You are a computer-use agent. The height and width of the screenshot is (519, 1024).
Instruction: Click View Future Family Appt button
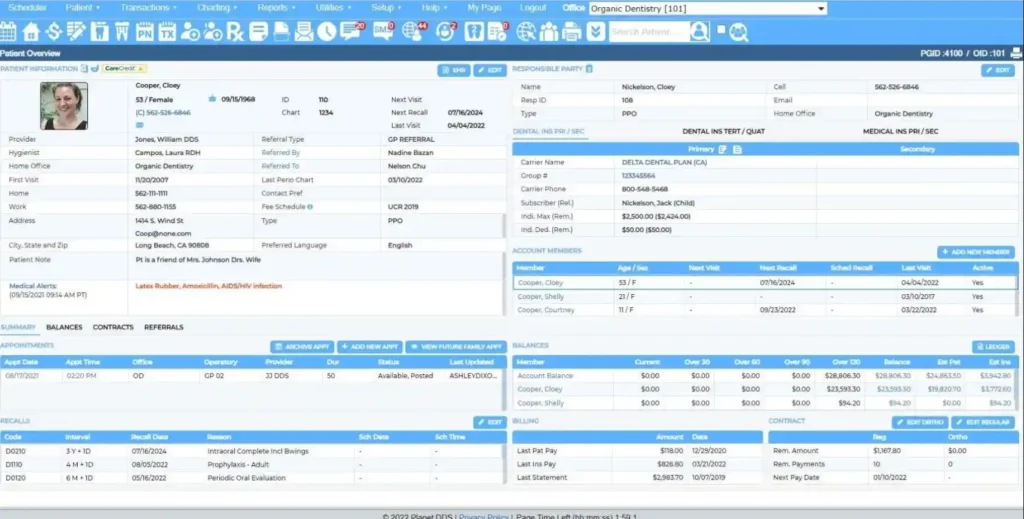click(456, 347)
